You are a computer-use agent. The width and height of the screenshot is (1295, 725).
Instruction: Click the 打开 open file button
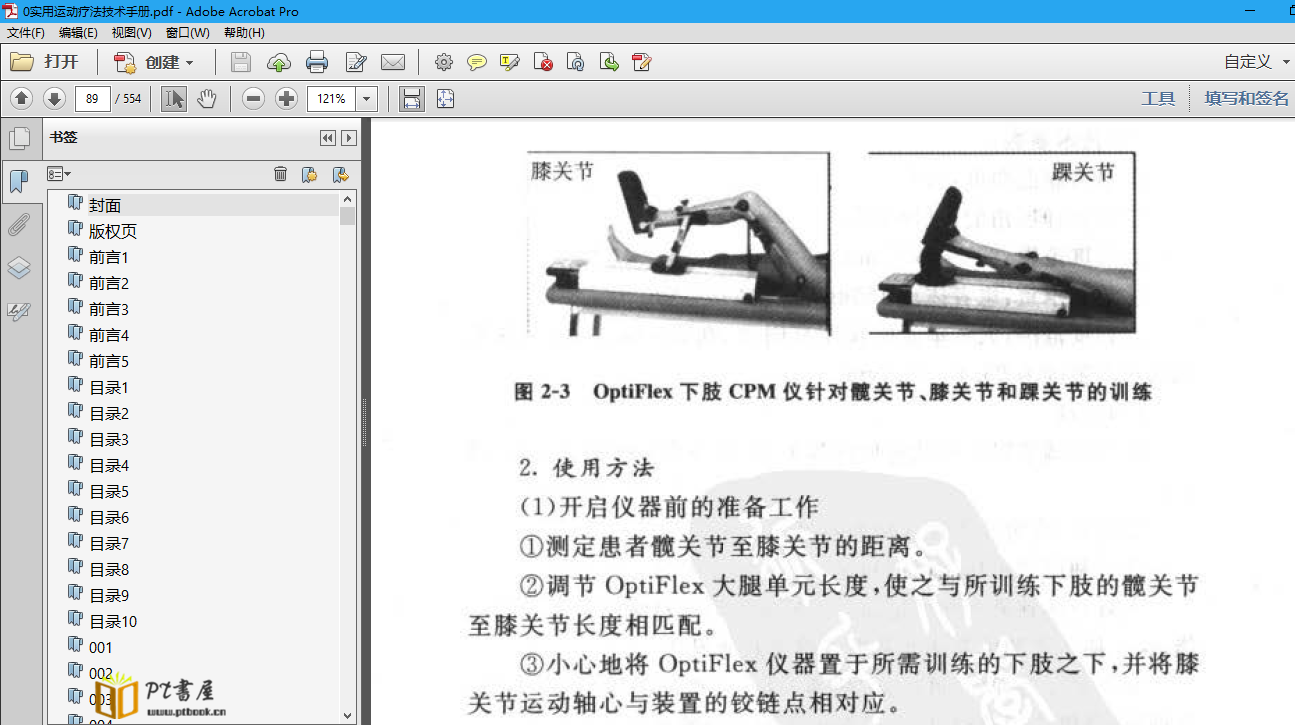pos(45,62)
